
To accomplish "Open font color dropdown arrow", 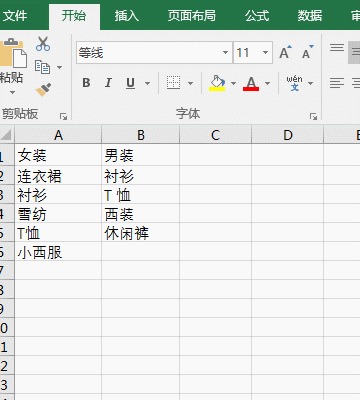I will click(267, 83).
